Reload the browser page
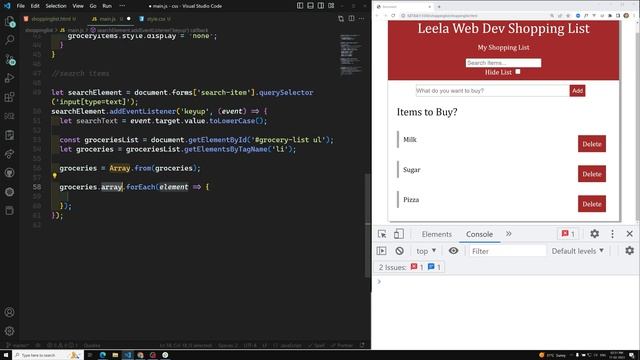This screenshot has width=640, height=360. pos(393,16)
